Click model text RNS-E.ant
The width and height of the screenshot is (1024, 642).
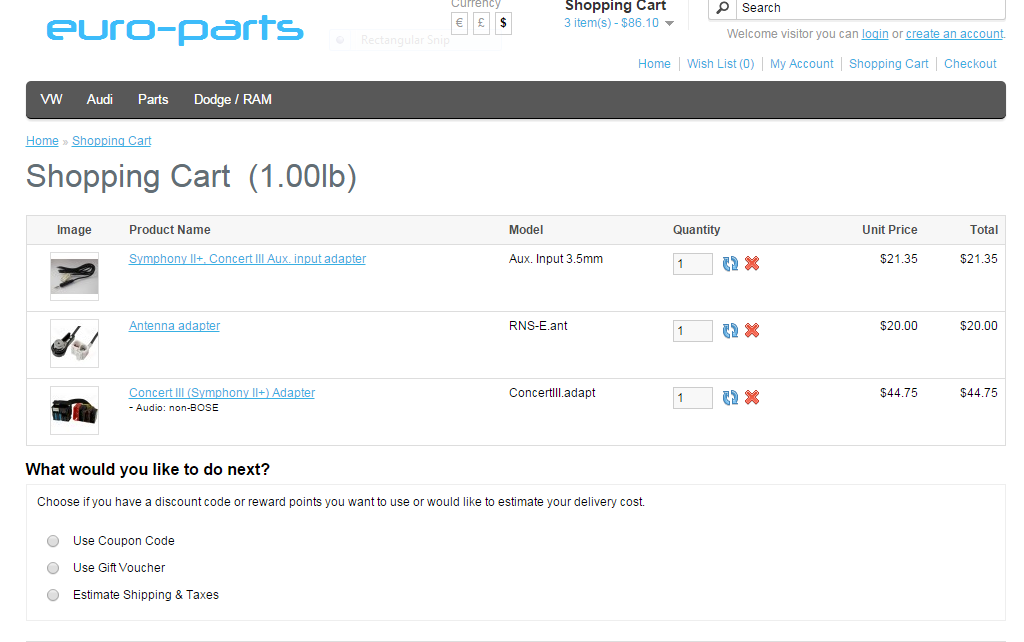tap(538, 325)
